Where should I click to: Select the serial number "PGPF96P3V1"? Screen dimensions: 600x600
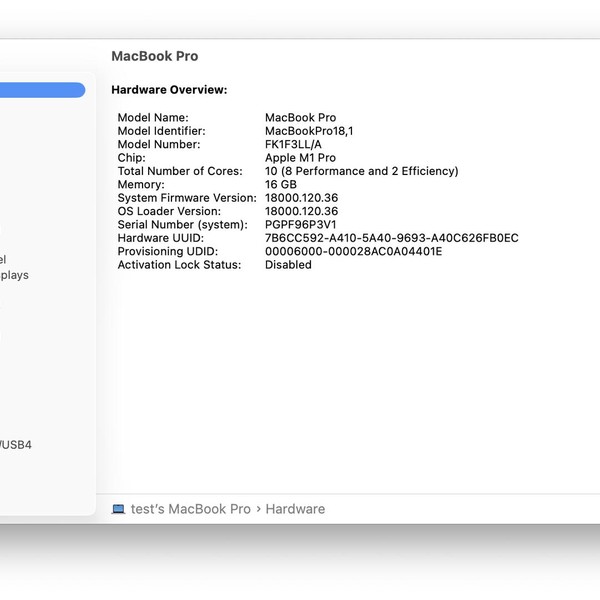point(300,225)
